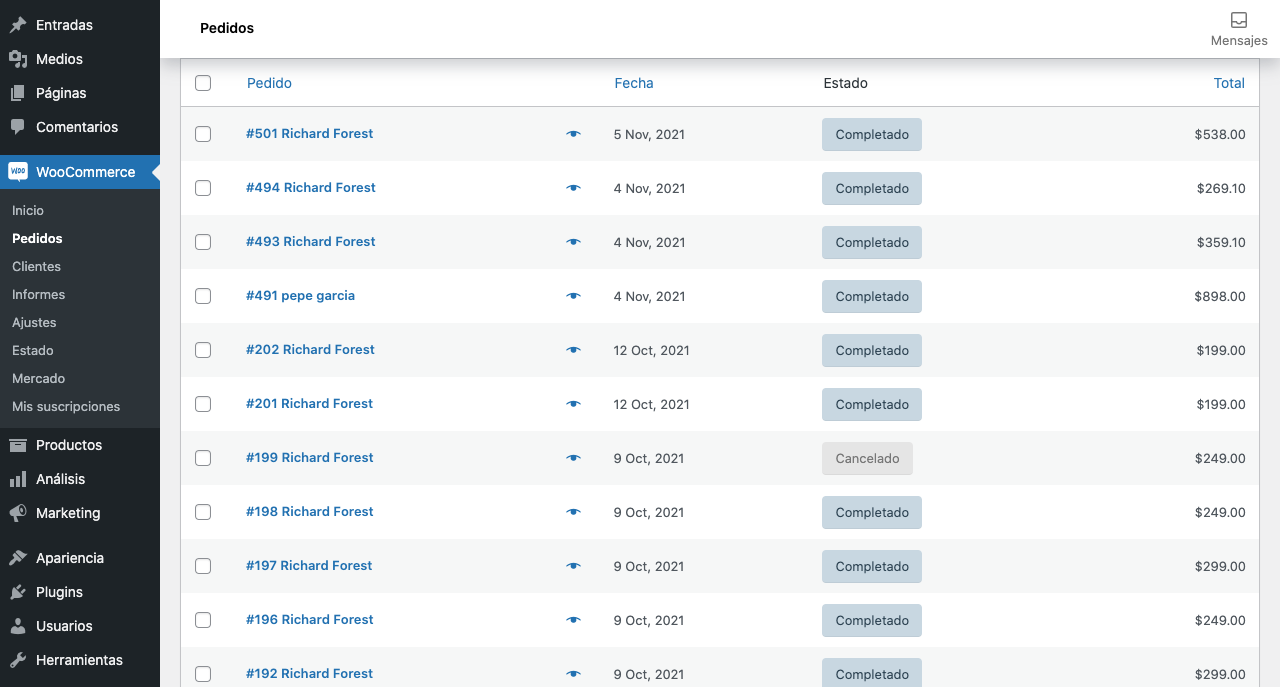Click the Plugins plug icon

pyautogui.click(x=18, y=592)
